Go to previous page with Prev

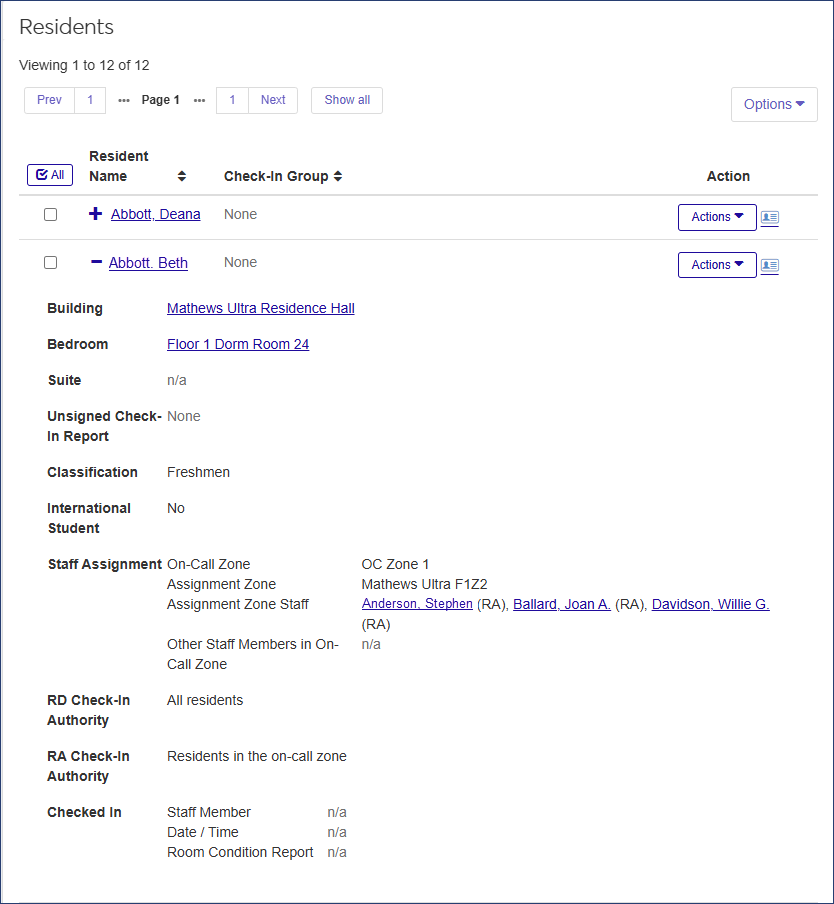pyautogui.click(x=50, y=100)
